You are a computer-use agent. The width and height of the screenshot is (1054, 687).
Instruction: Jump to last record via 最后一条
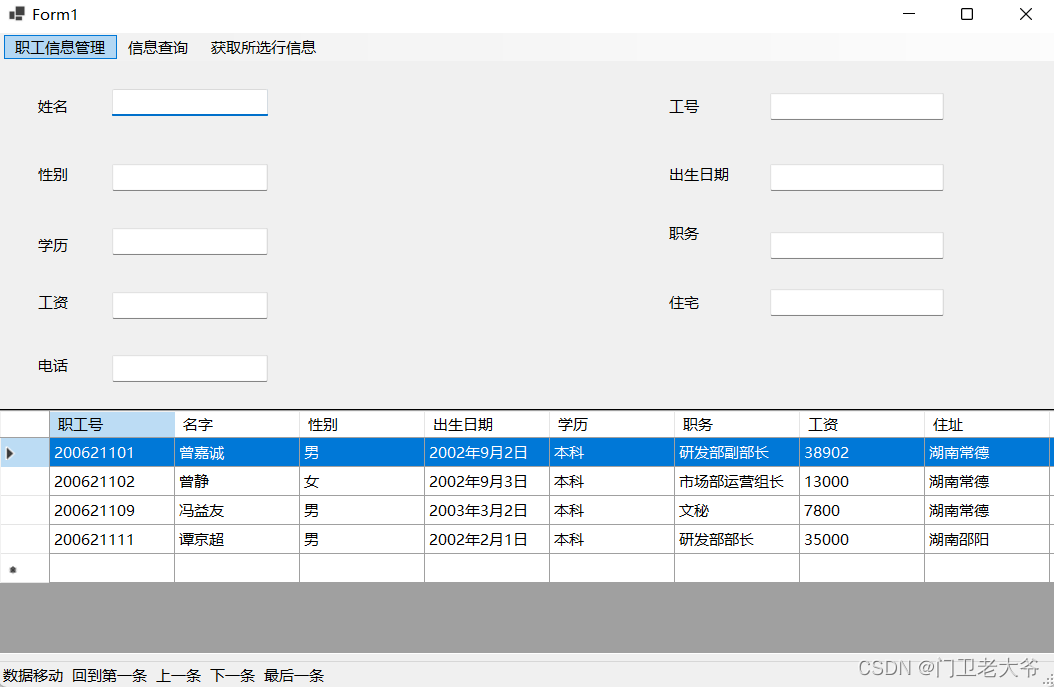294,676
